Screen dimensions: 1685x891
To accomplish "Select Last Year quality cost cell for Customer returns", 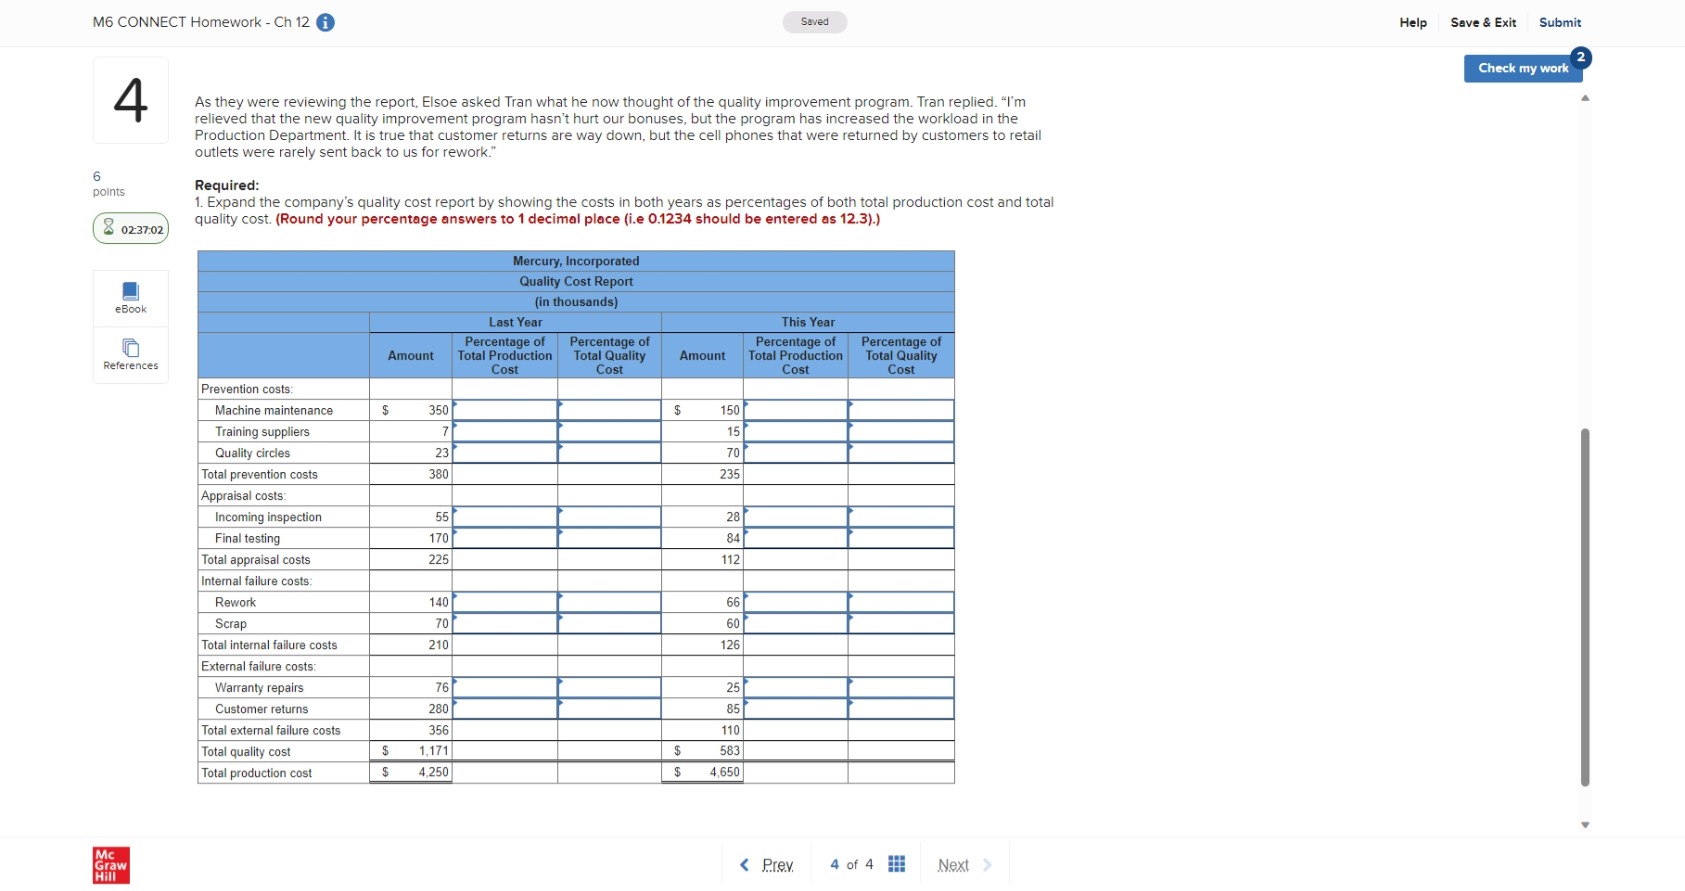I will [x=609, y=709].
